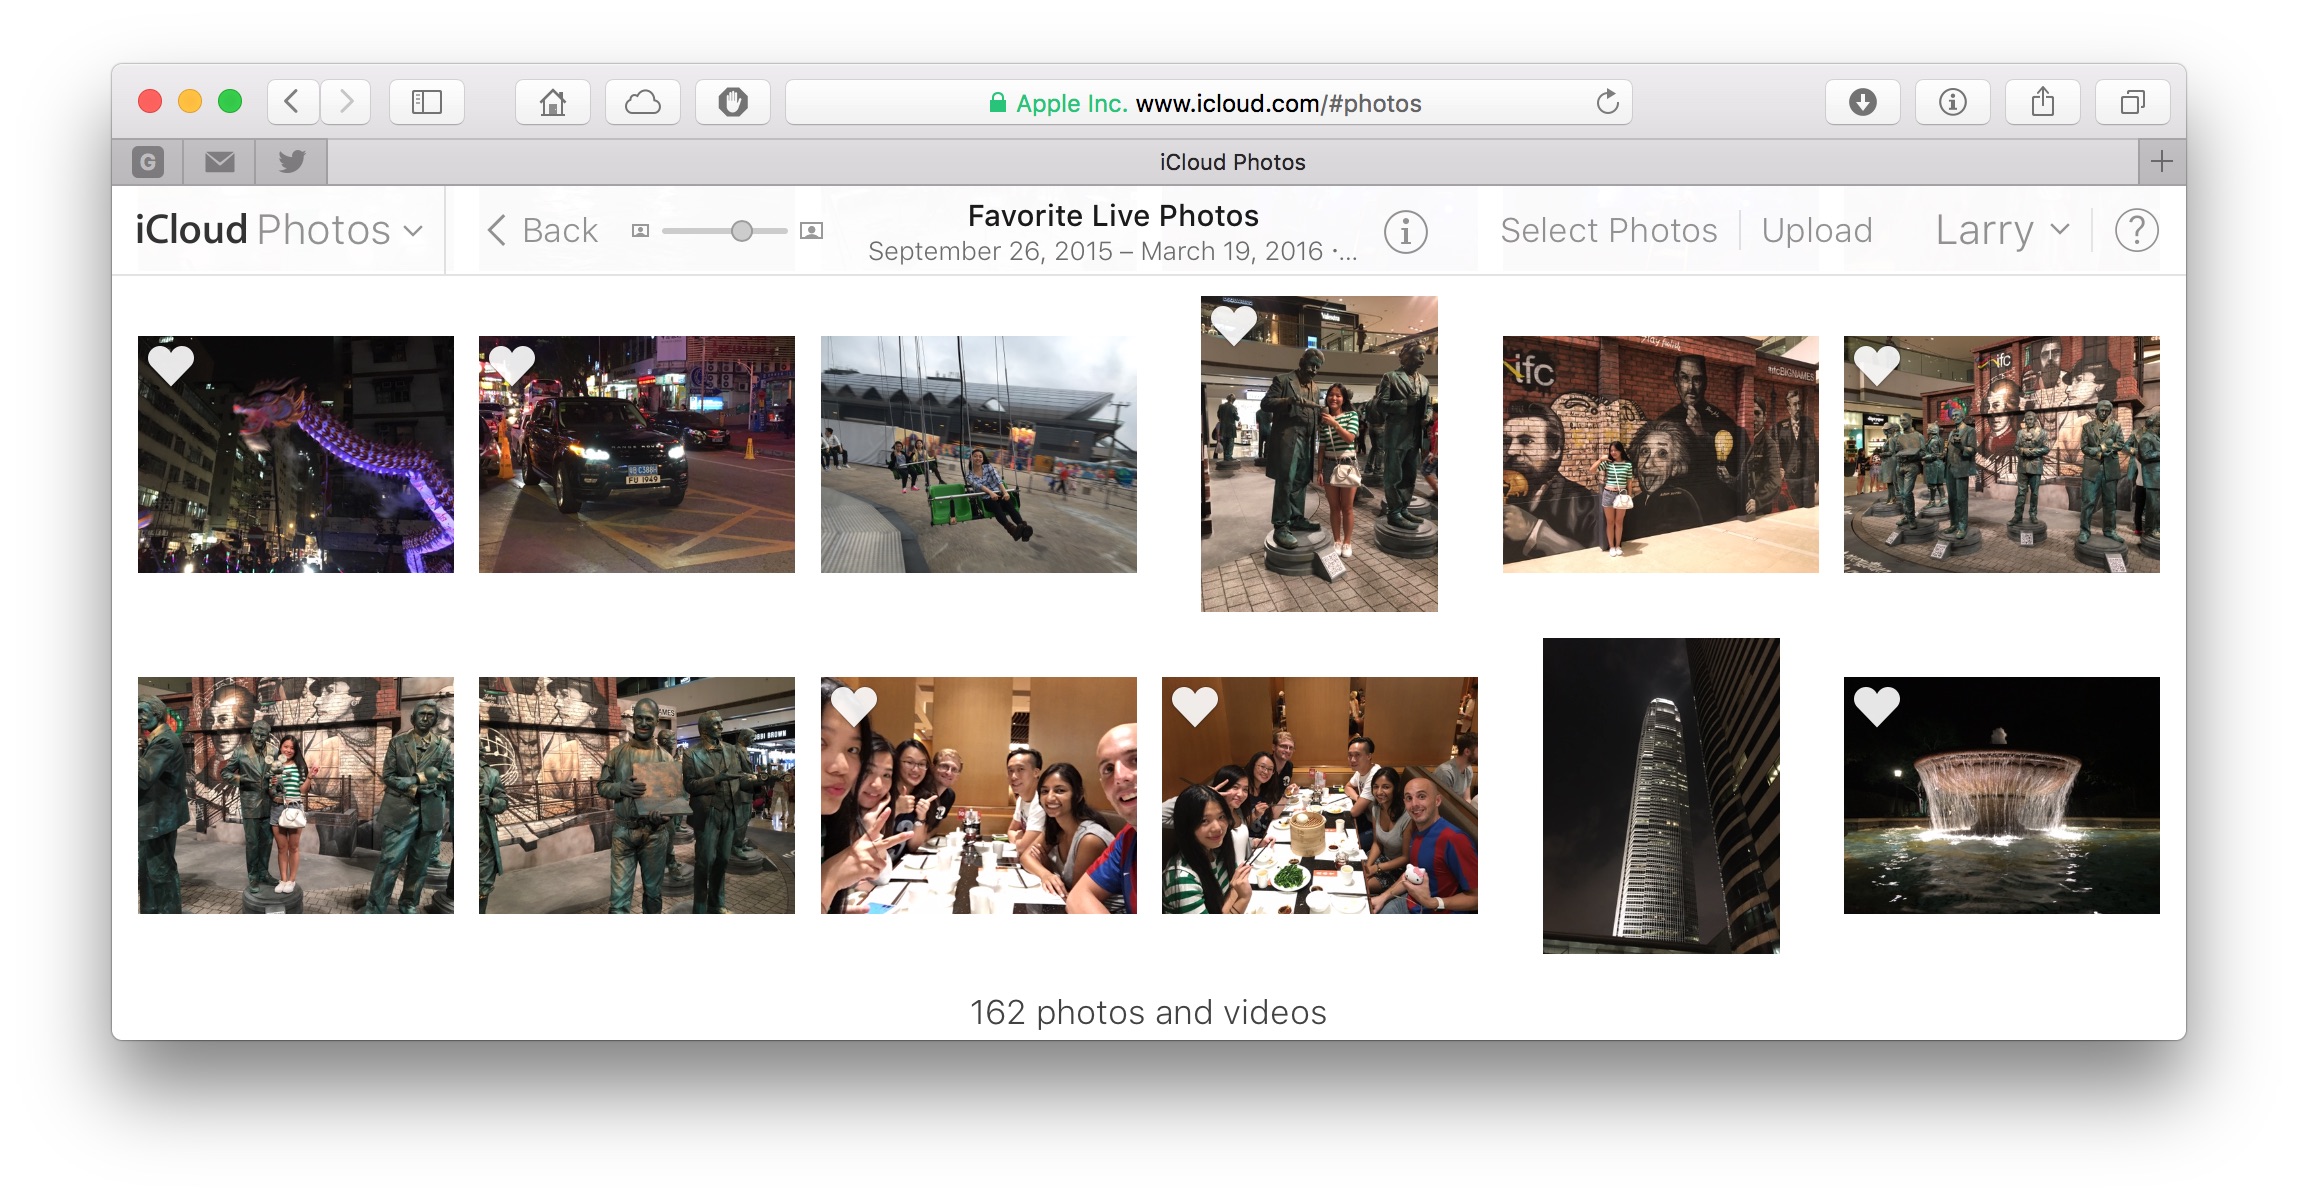Switch to the Twitter pinned tab
2298x1200 pixels.
[291, 161]
